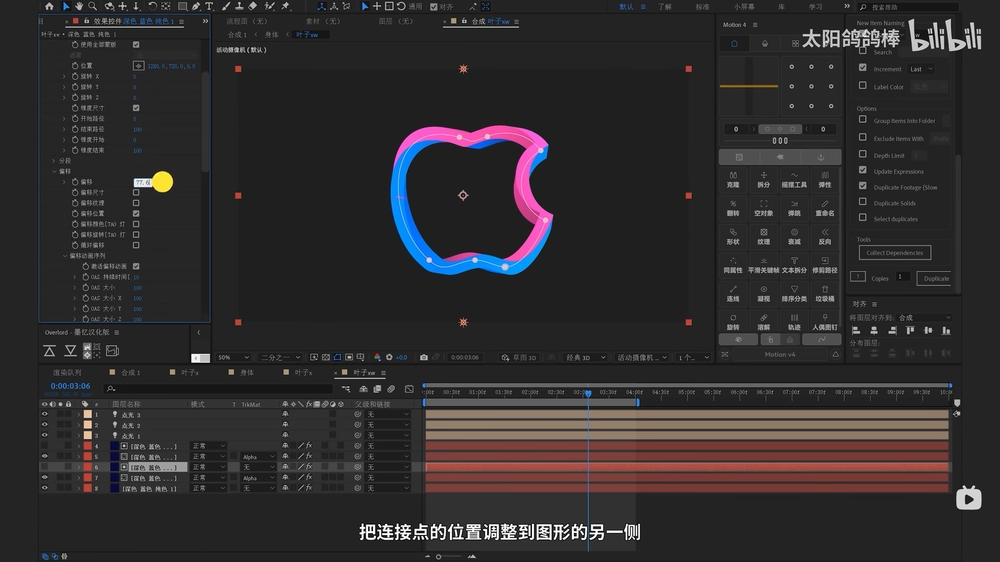Open the 默认 workspace tab

pyautogui.click(x=626, y=7)
